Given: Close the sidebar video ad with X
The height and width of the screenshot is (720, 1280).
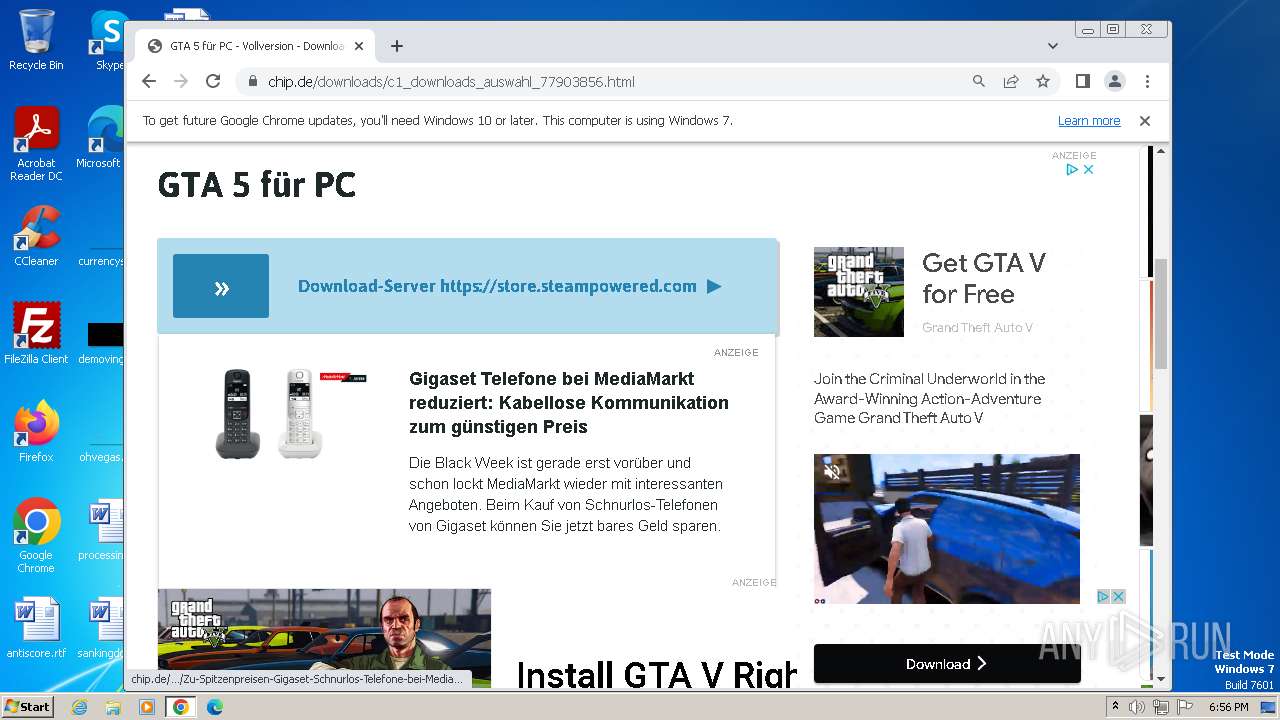Looking at the screenshot, I should point(1119,597).
